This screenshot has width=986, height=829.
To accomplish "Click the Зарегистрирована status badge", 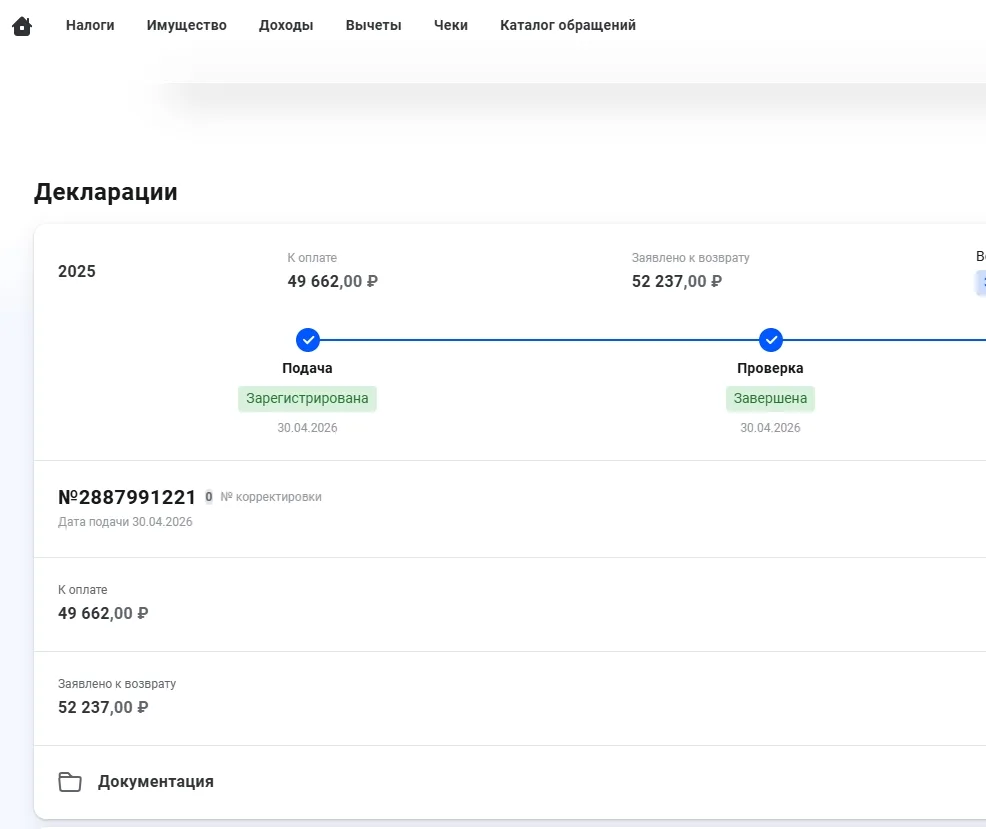I will (307, 399).
